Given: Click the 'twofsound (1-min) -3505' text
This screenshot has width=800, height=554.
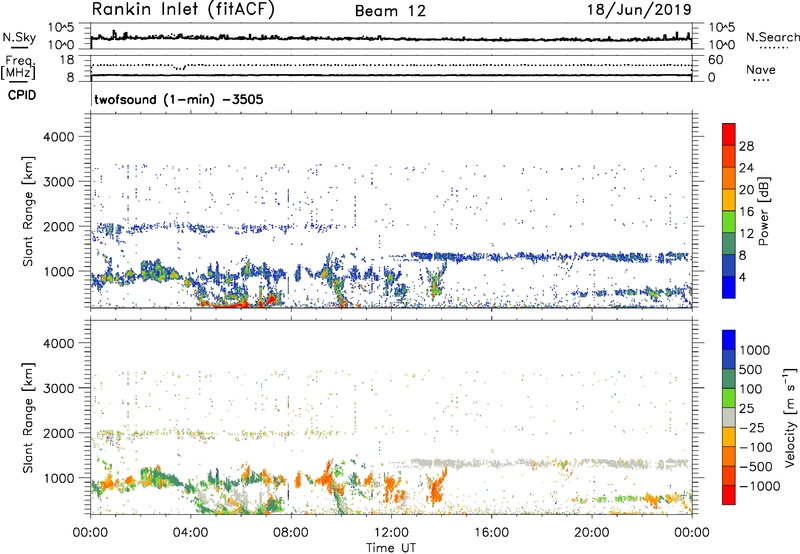Looking at the screenshot, I should [x=179, y=99].
